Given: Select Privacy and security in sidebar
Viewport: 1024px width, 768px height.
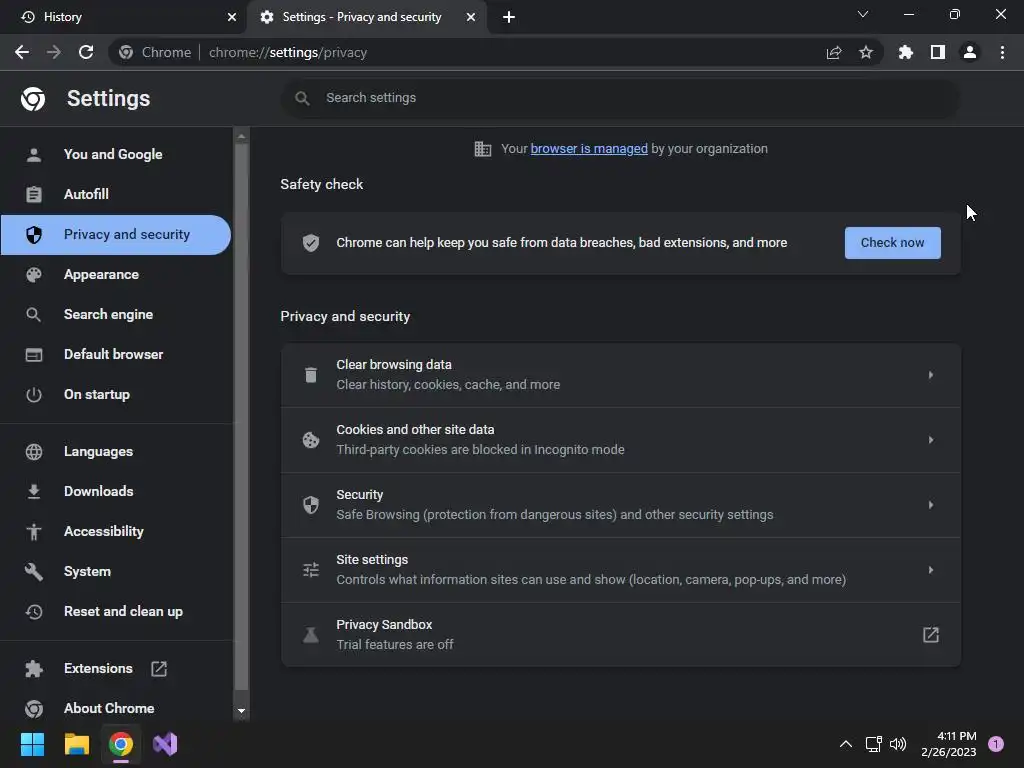Looking at the screenshot, I should coord(116,234).
